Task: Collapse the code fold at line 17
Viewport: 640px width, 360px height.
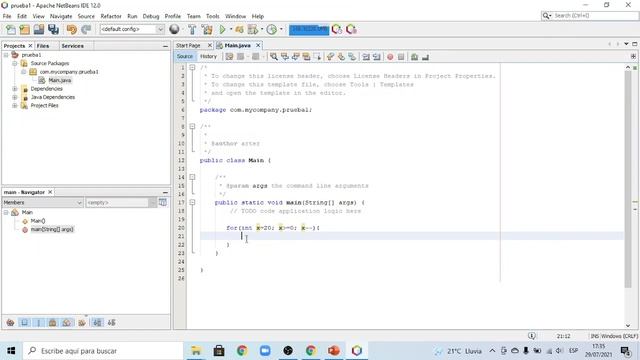Action: (x=192, y=202)
